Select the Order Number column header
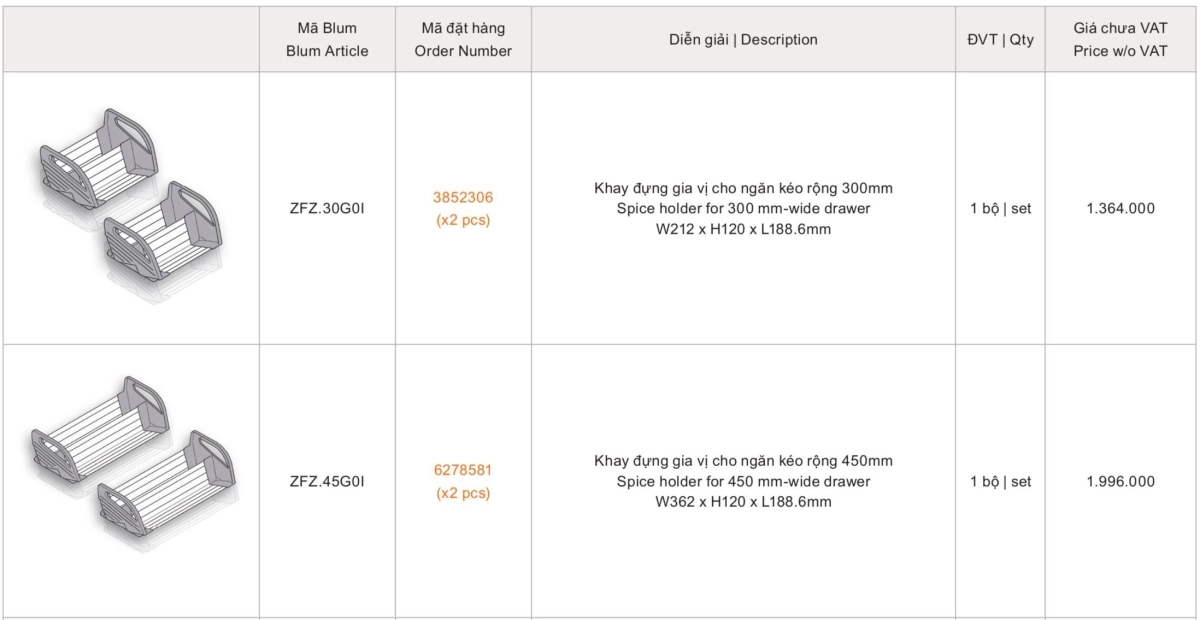This screenshot has height=620, width=1200. (x=463, y=39)
